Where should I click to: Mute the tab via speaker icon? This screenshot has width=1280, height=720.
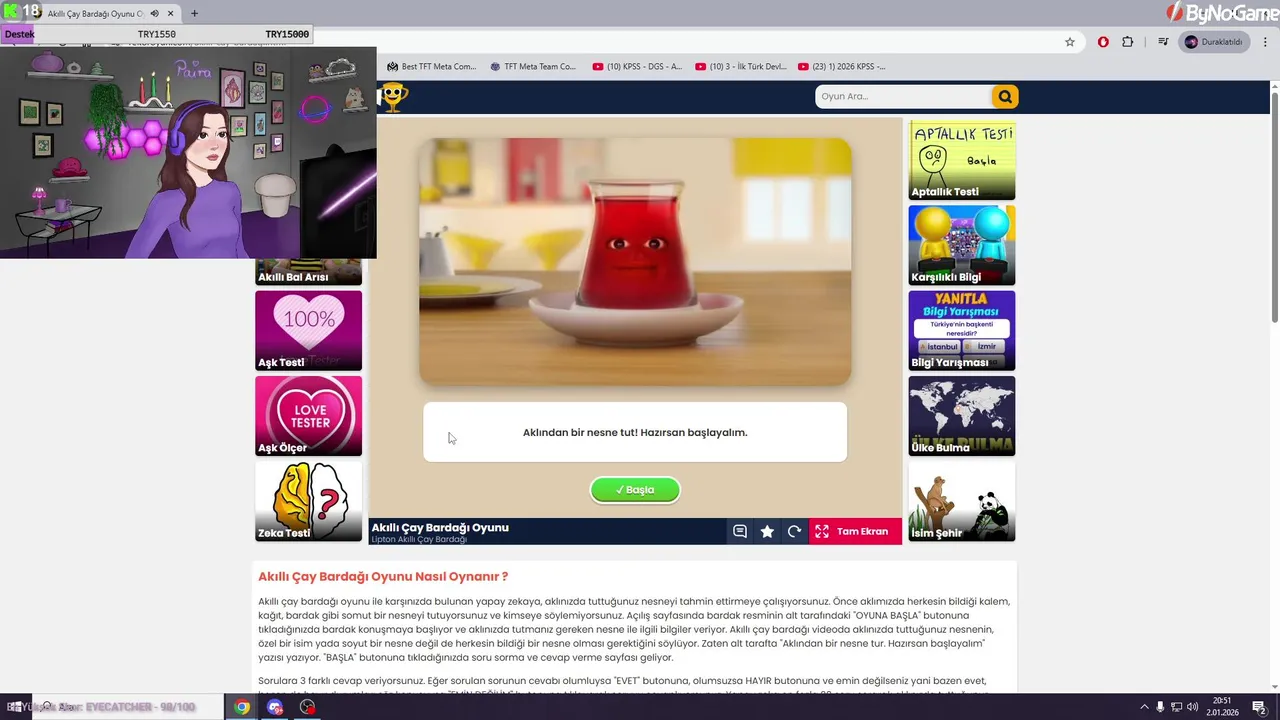click(155, 14)
